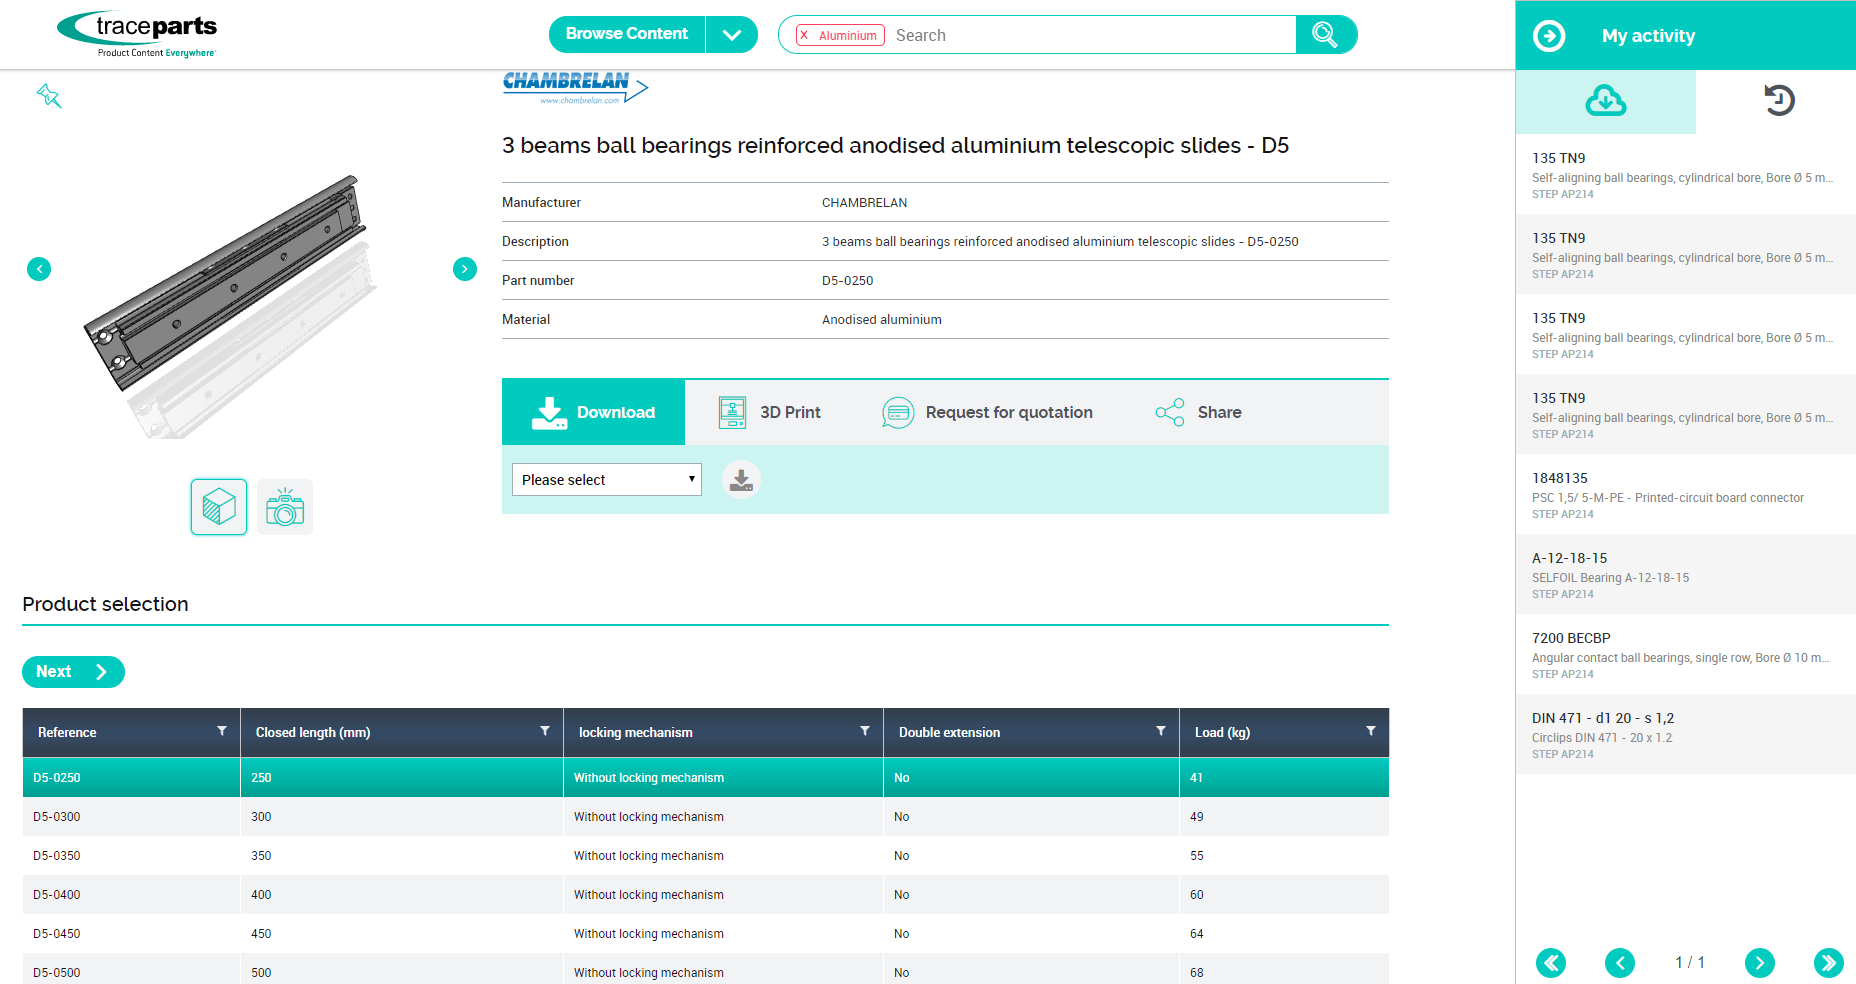1856x984 pixels.
Task: Select the camera snapshot view icon
Action: [x=285, y=507]
